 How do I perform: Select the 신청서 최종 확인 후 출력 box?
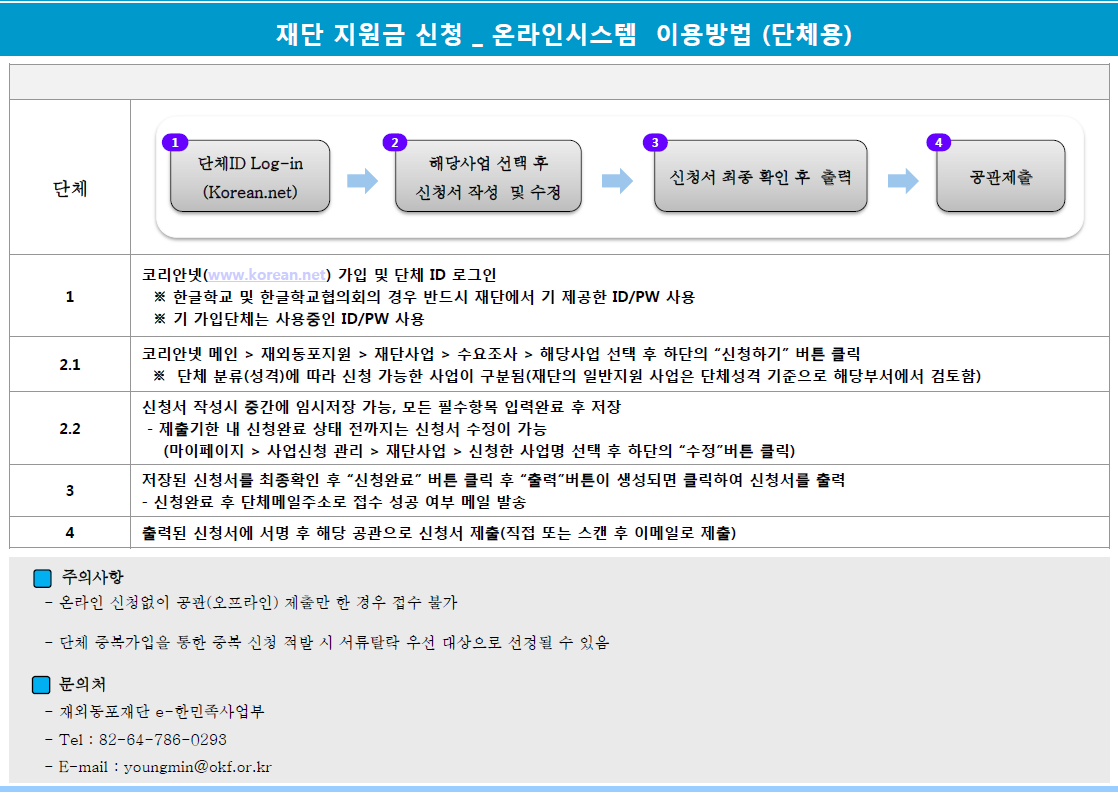click(760, 177)
